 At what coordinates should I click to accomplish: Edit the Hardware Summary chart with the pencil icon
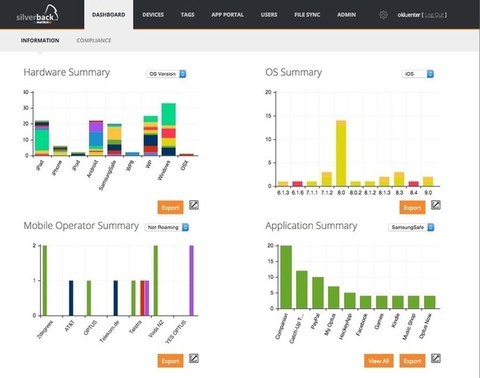click(194, 205)
